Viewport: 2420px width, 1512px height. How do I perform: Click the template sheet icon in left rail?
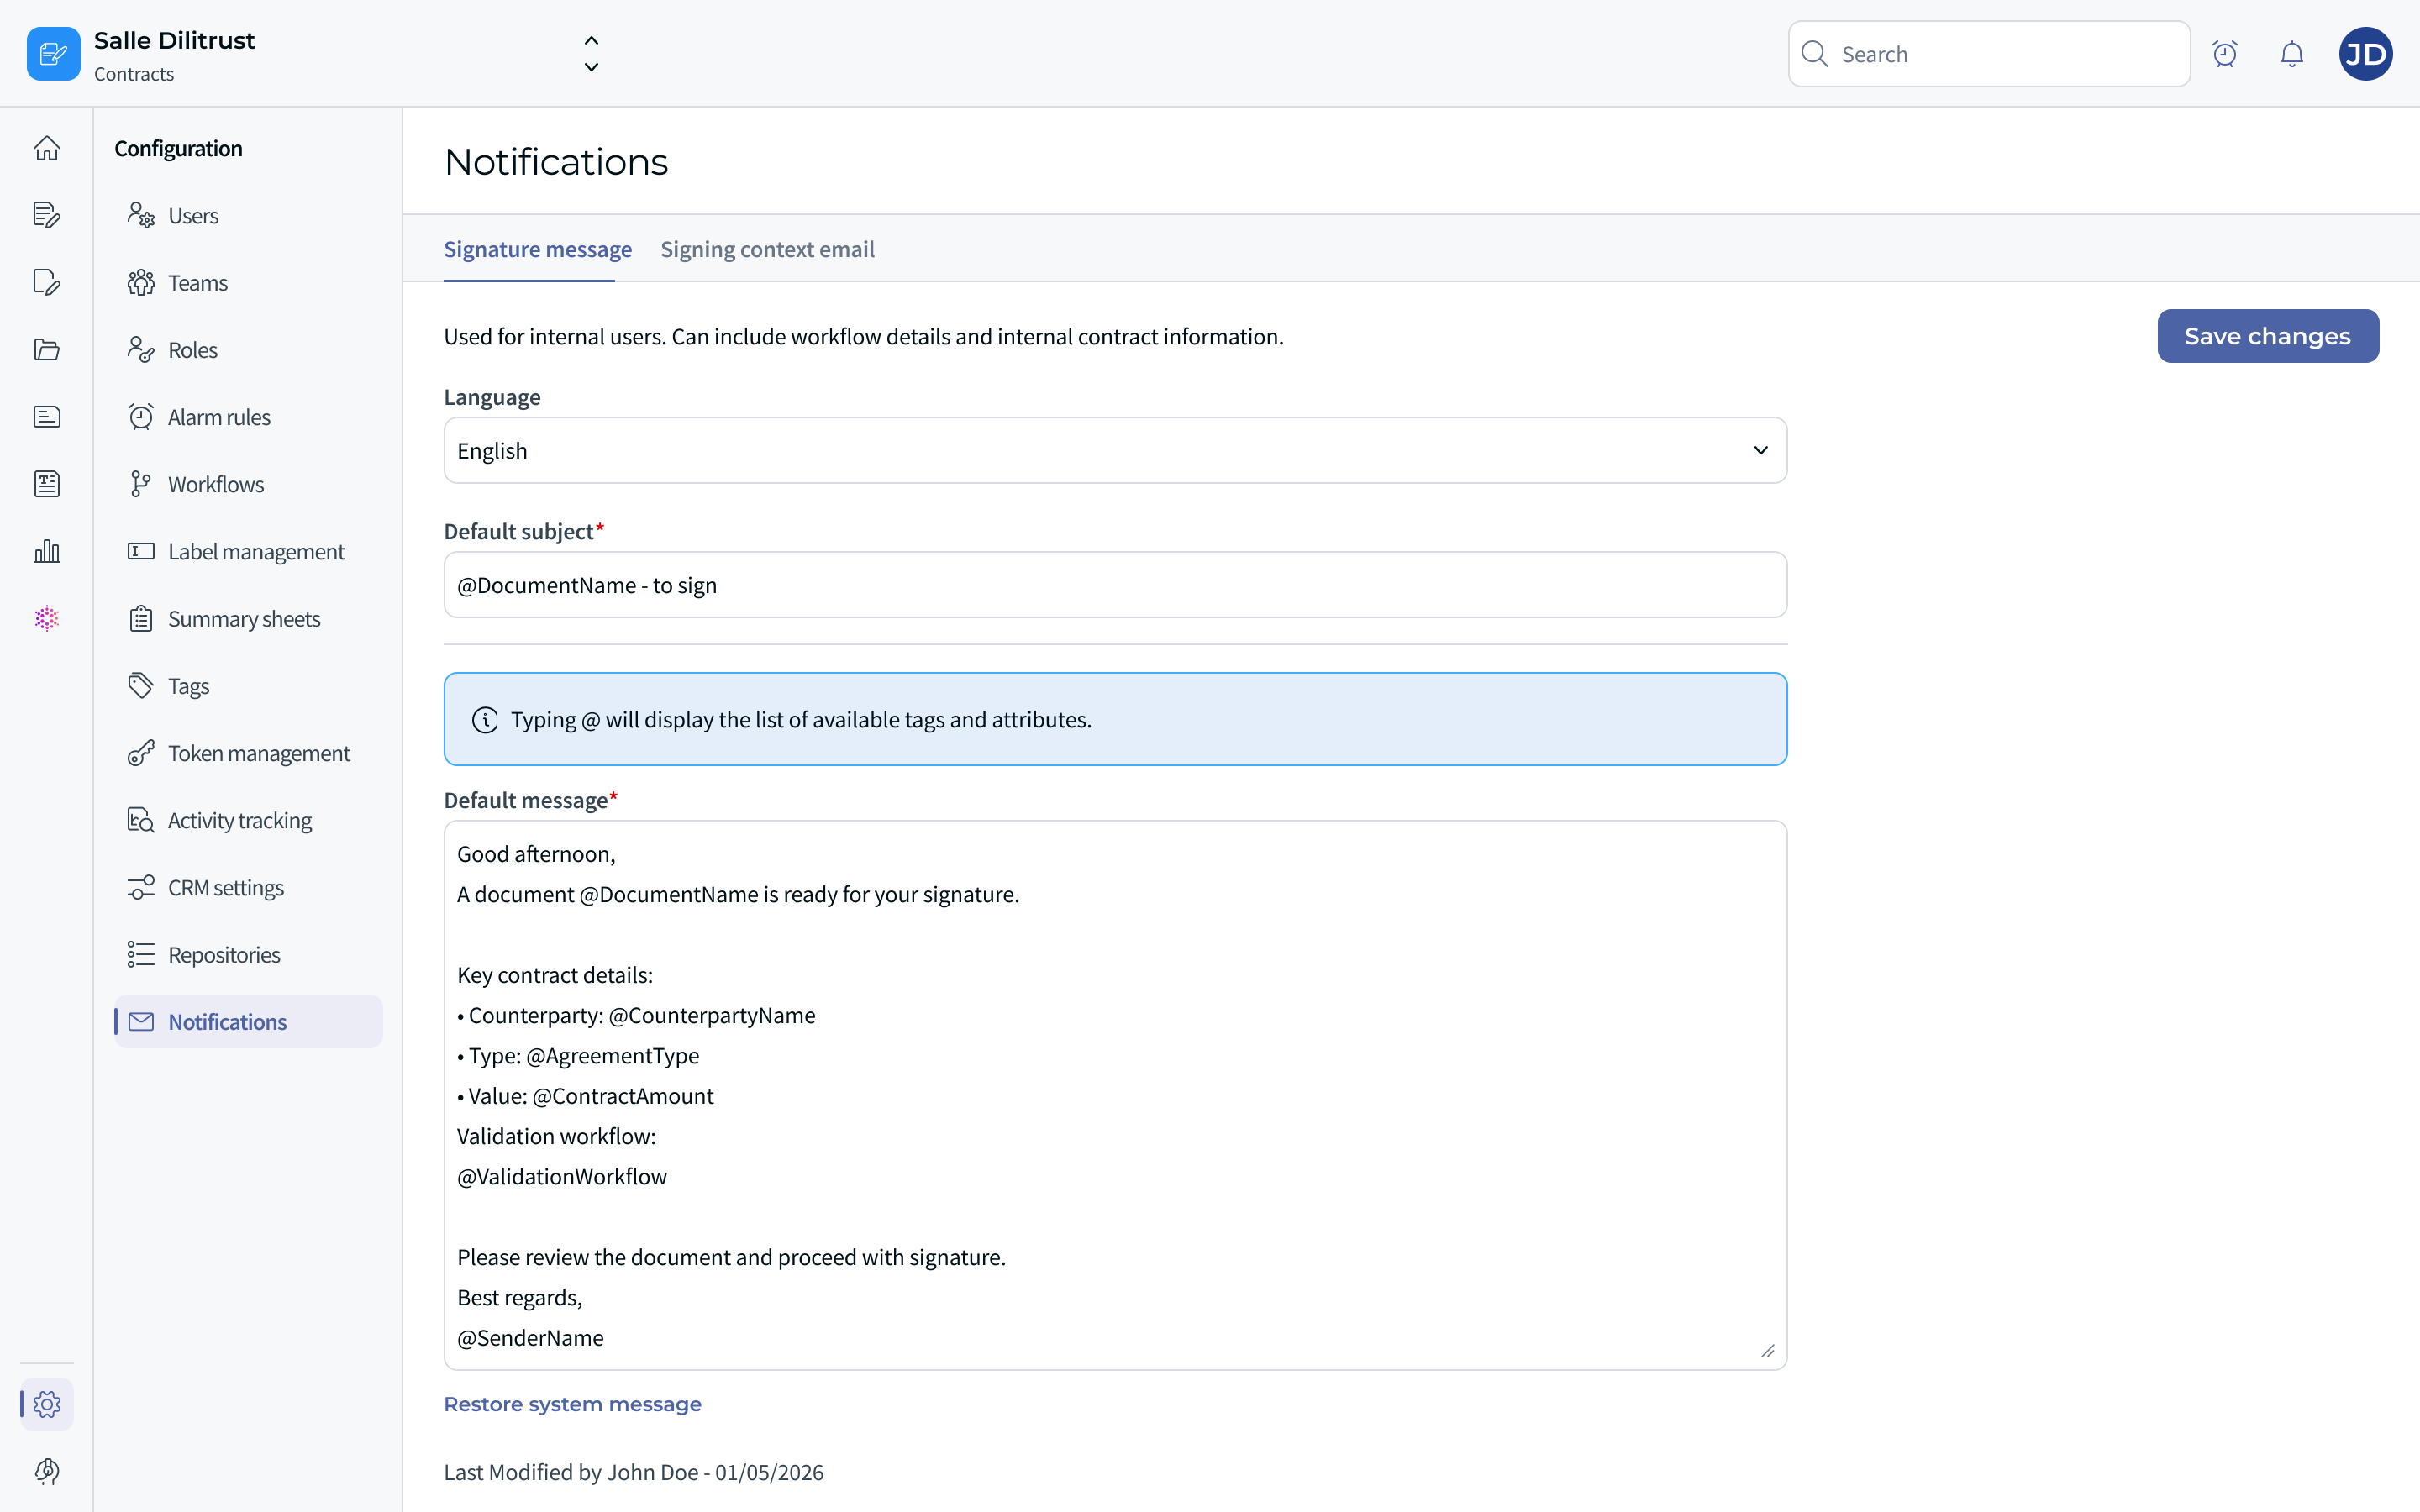tap(47, 484)
